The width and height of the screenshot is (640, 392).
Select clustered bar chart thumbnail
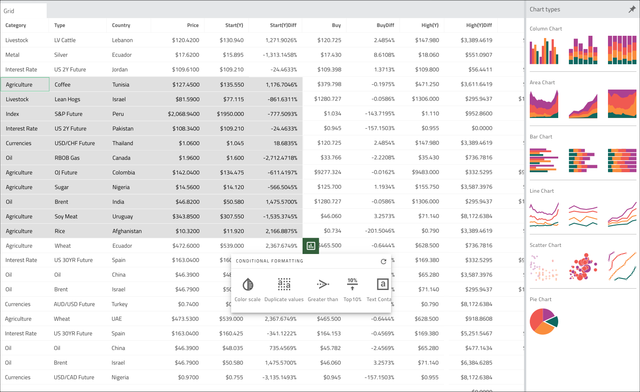coord(544,160)
